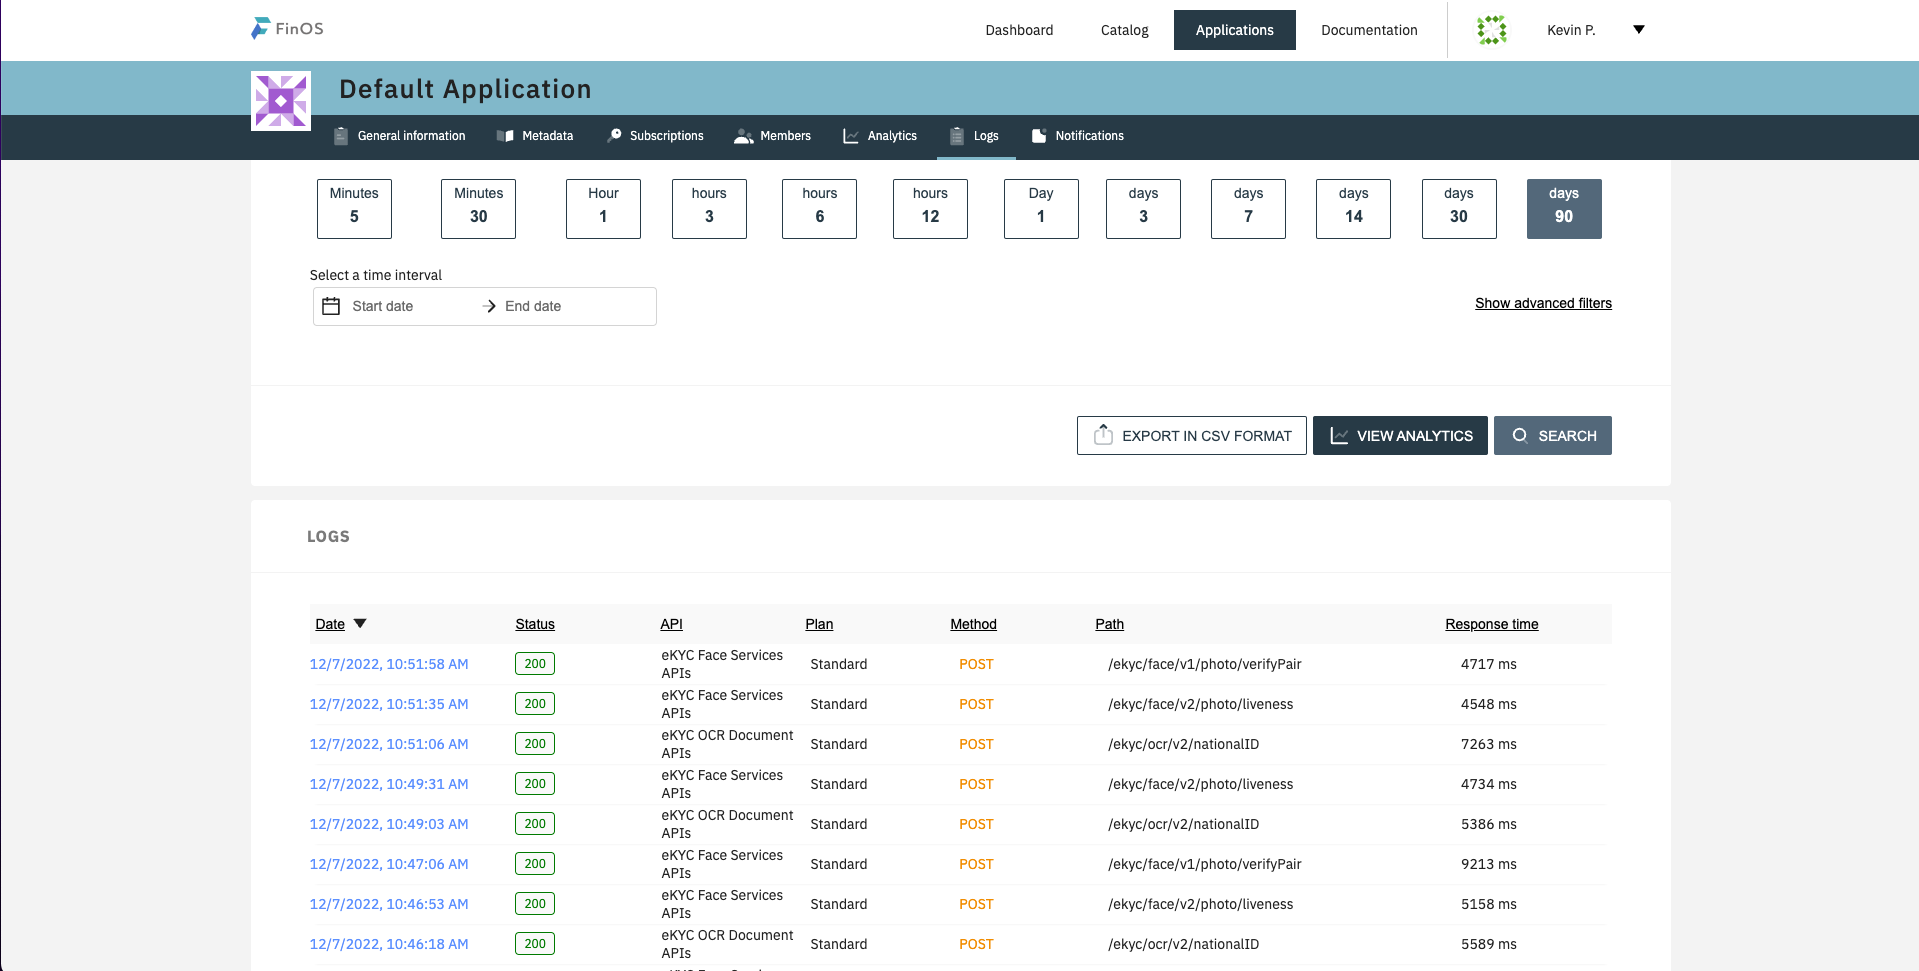Click the Subscriptions key icon

click(x=614, y=136)
